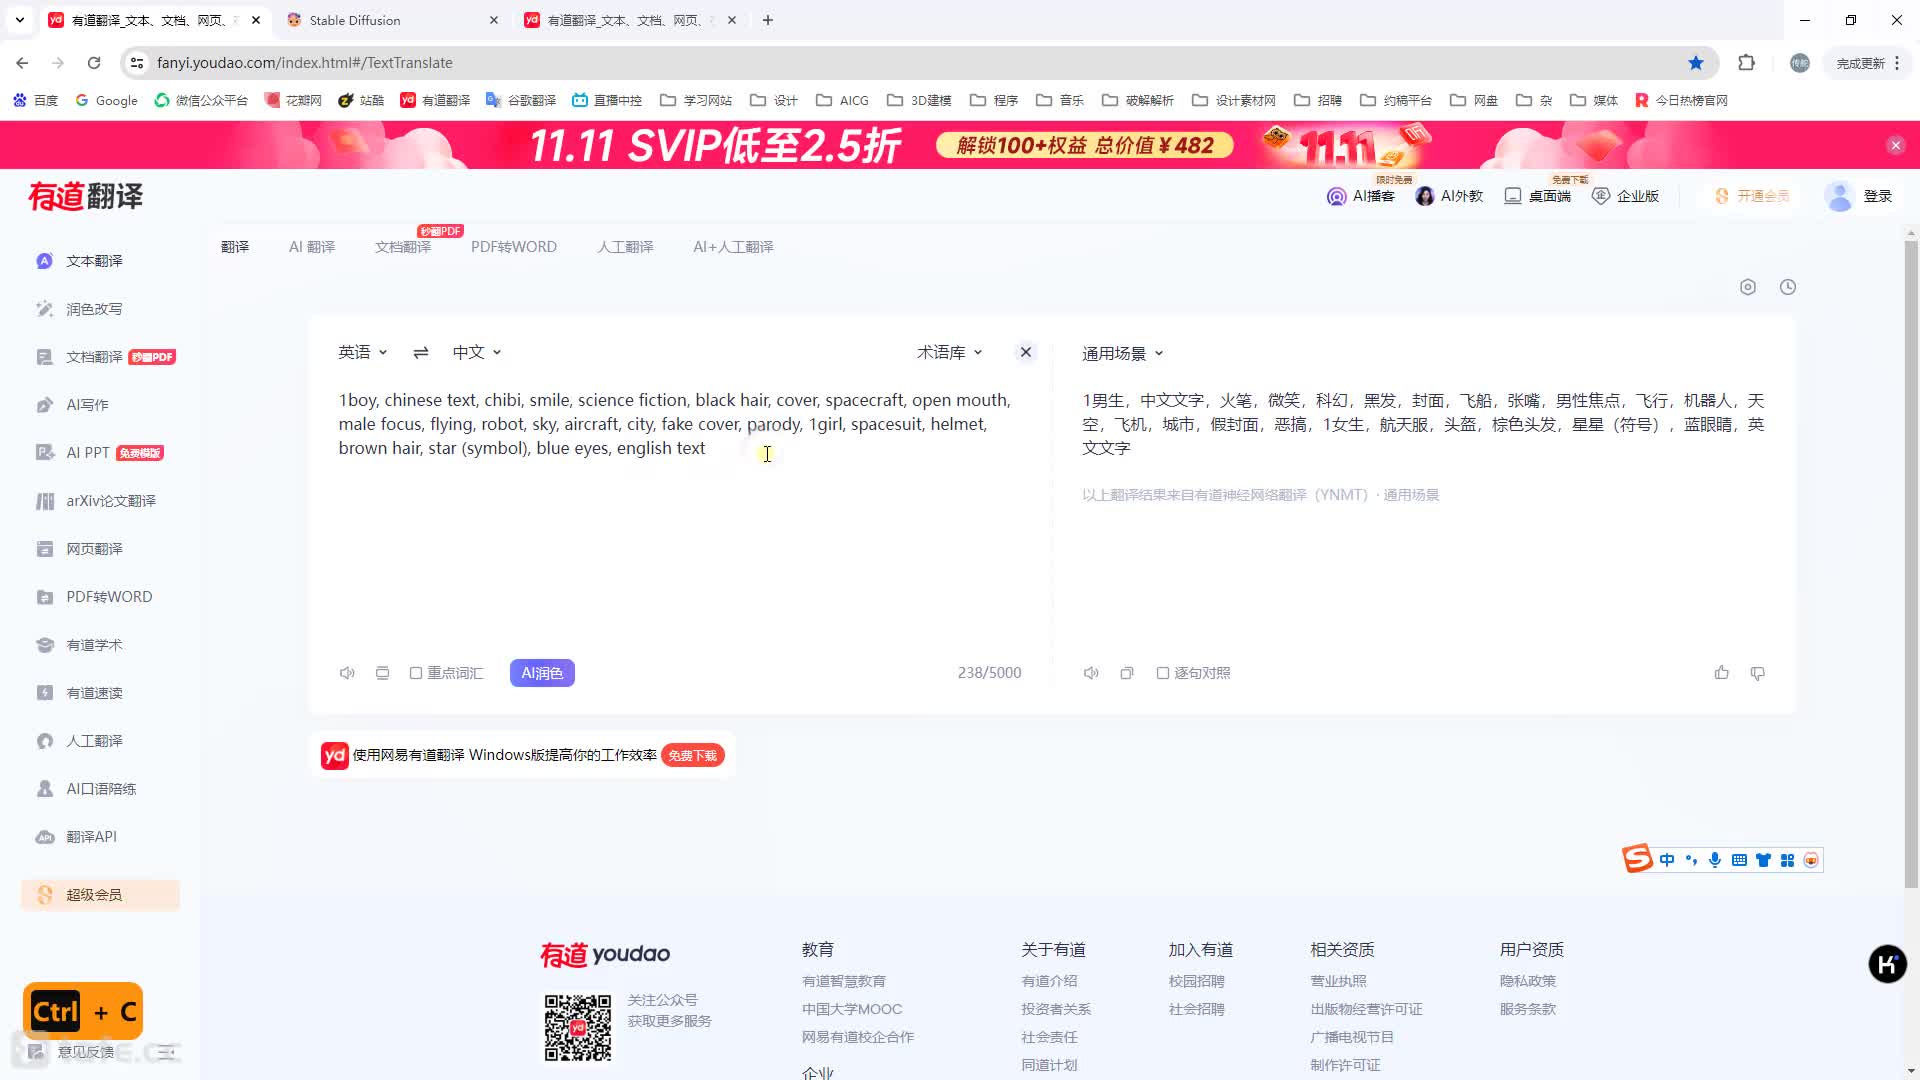Copy the source text icon
Viewport: 1920px width, 1080px height.
(x=382, y=673)
